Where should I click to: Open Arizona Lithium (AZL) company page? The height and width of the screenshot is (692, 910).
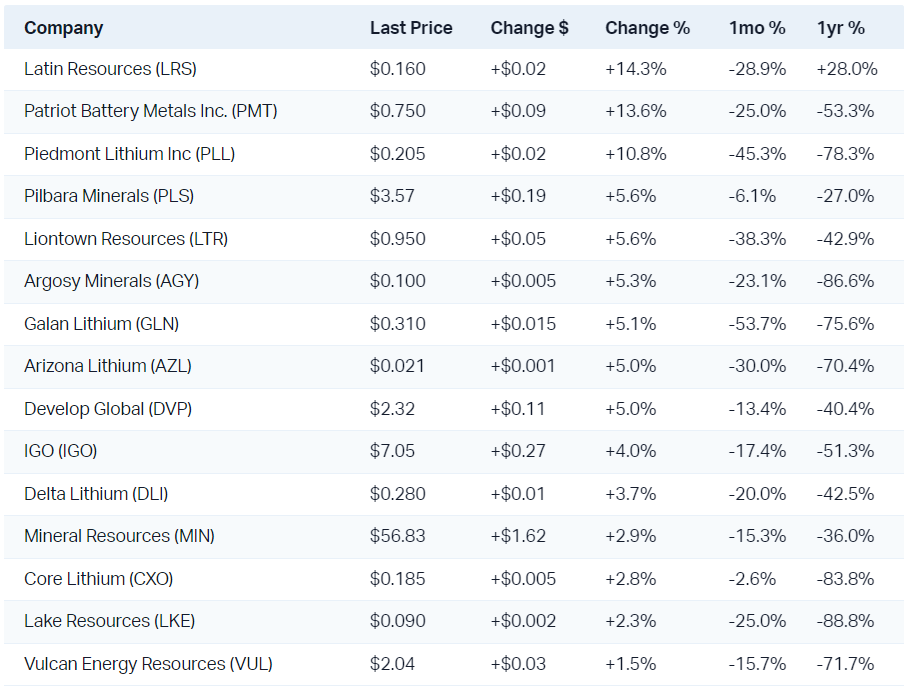(107, 366)
